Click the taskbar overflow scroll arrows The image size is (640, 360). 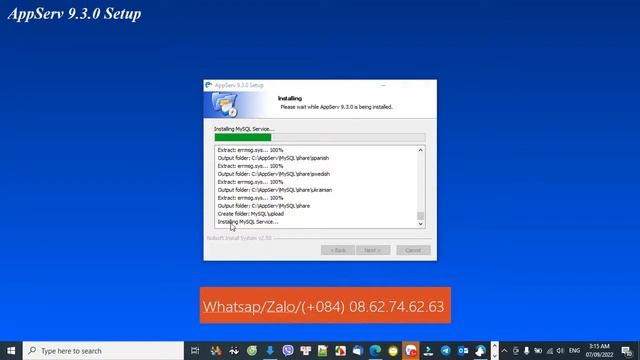[494, 351]
